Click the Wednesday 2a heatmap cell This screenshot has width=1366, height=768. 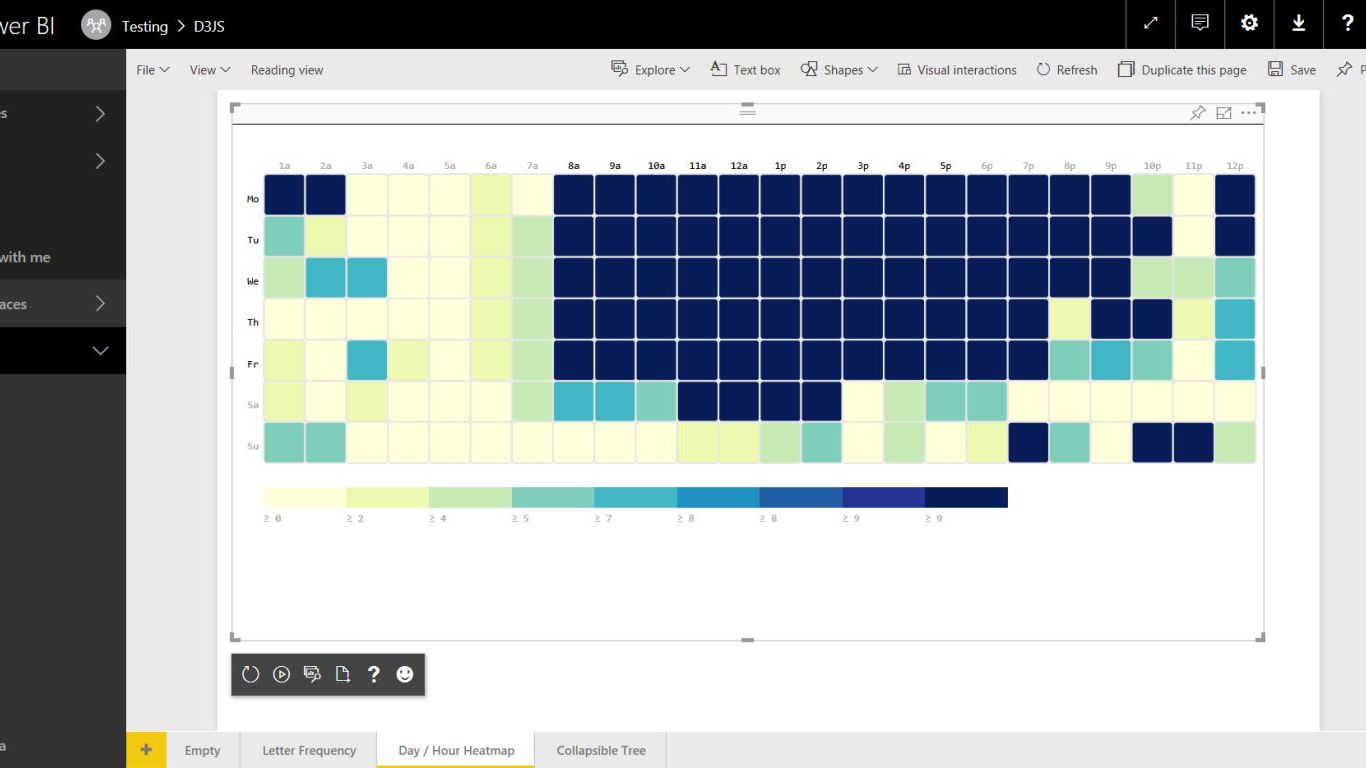(x=326, y=277)
